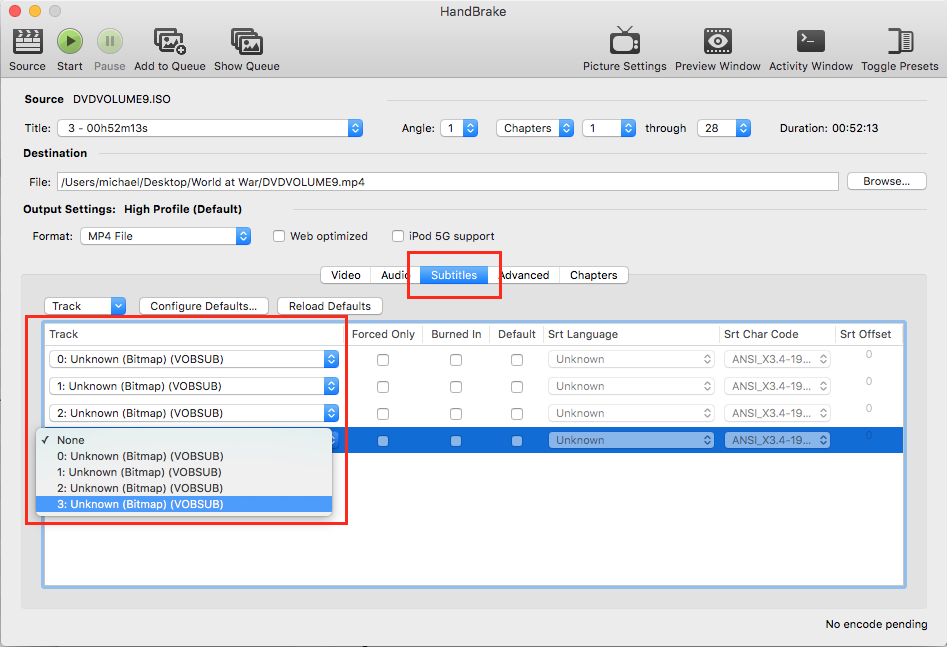Add current job via Add to Queue icon

point(170,42)
